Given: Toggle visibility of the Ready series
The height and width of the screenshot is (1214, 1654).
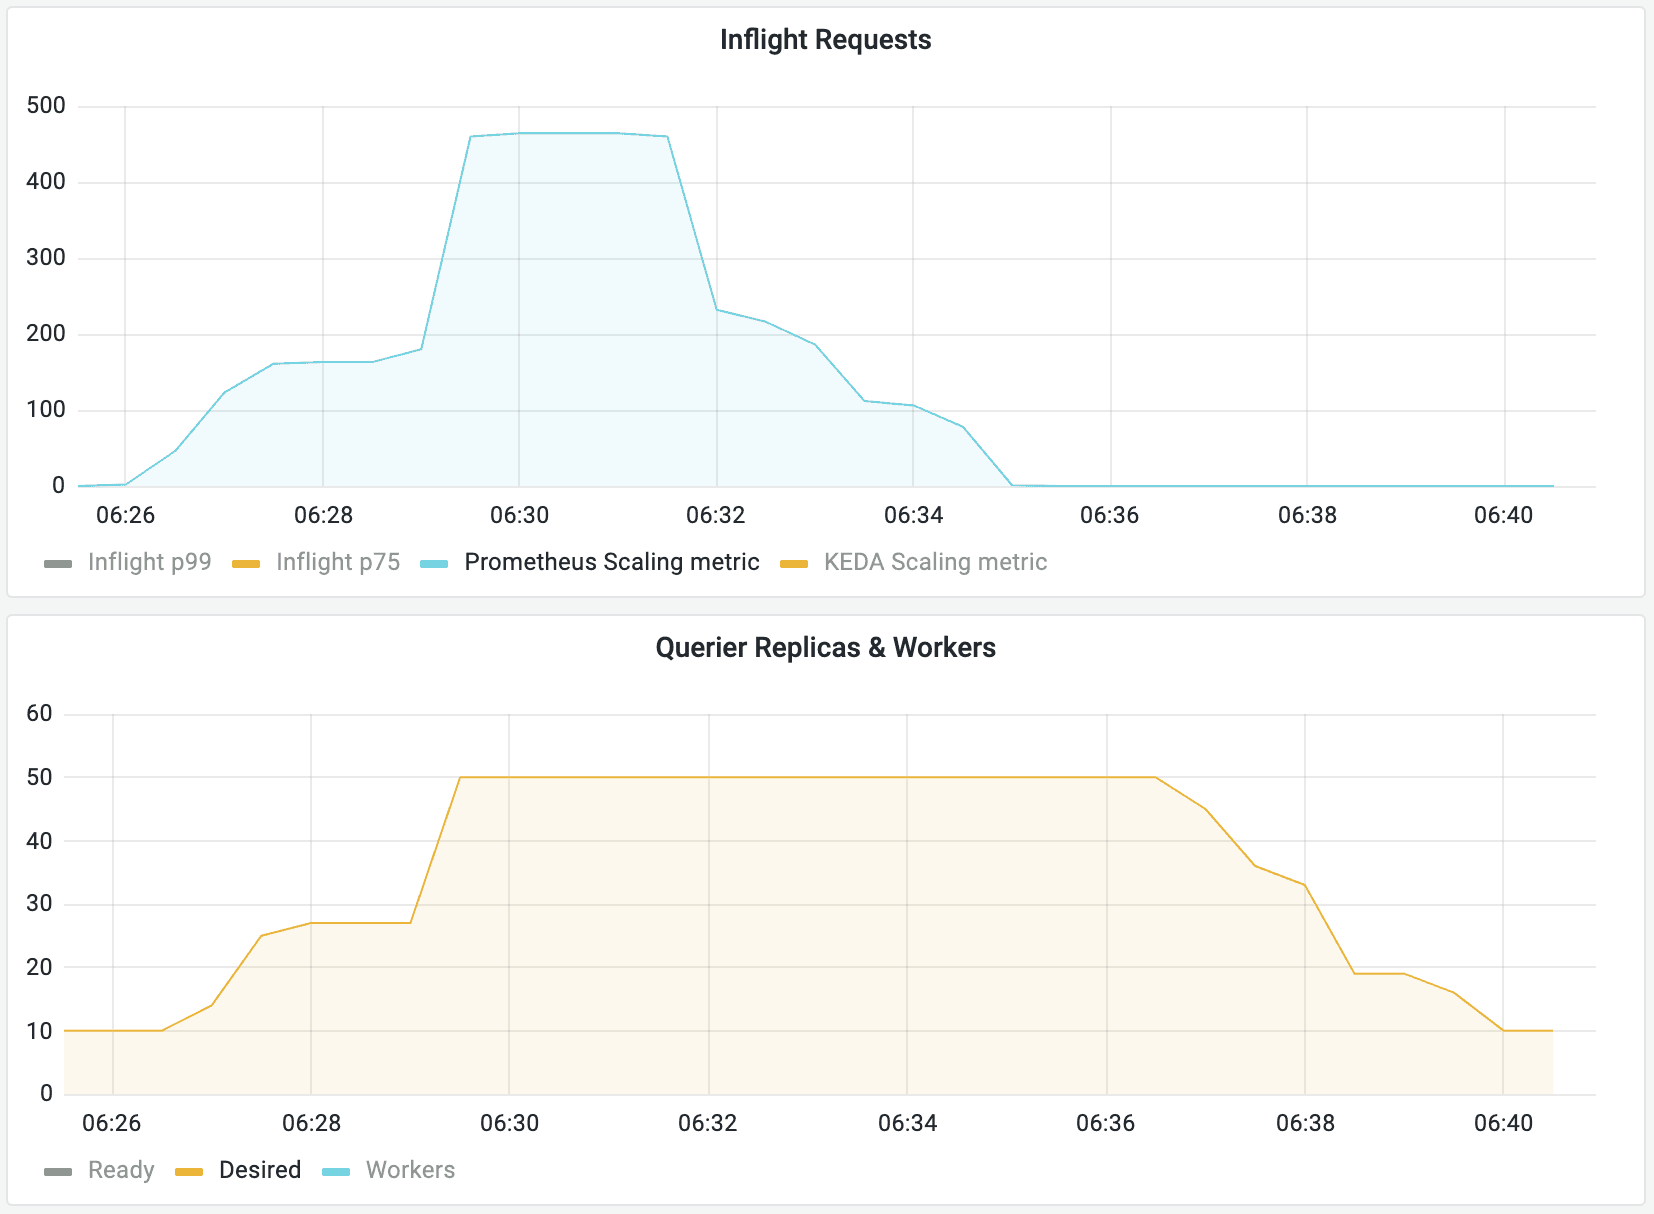Looking at the screenshot, I should pyautogui.click(x=120, y=1169).
